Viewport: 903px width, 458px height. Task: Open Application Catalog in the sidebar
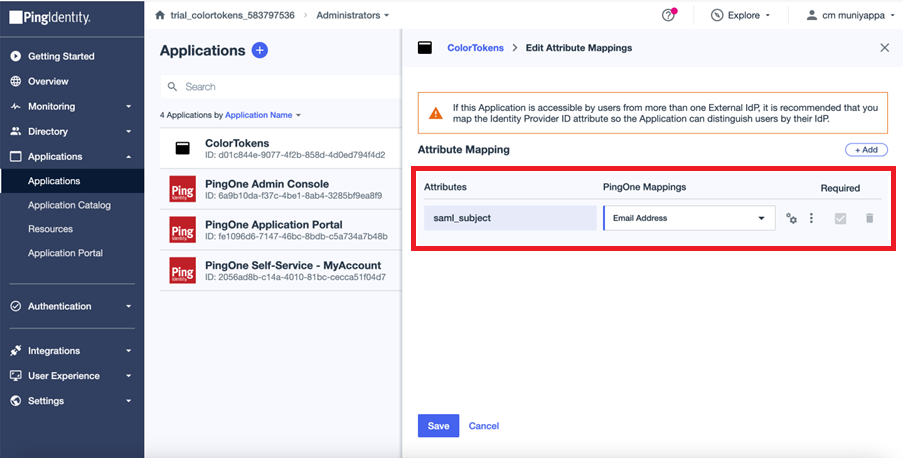coord(69,205)
